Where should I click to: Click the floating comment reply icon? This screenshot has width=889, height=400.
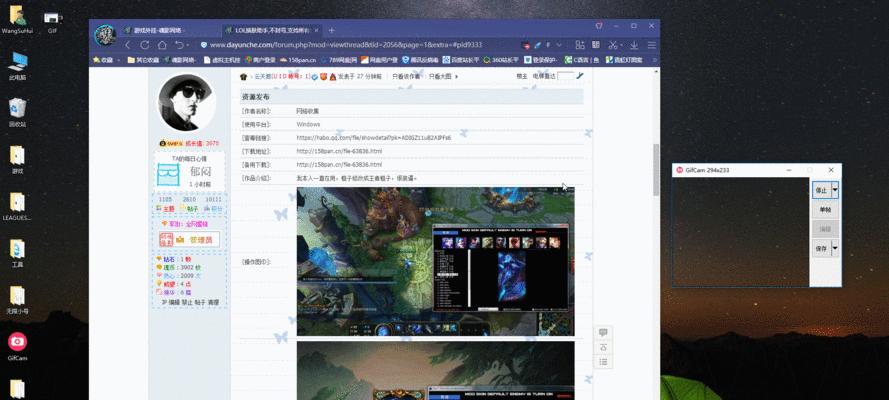pyautogui.click(x=603, y=333)
